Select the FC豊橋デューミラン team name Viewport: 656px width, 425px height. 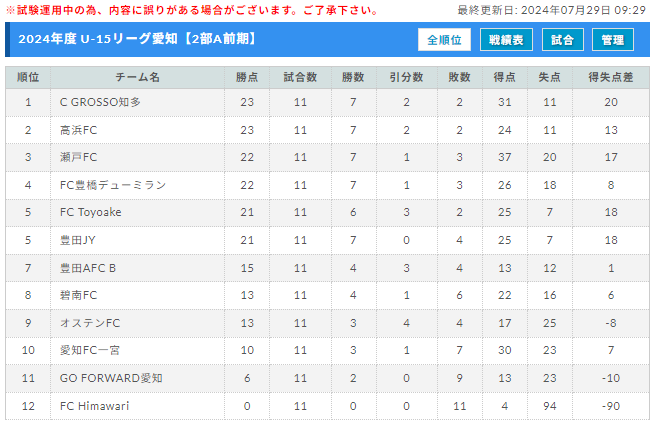pos(113,185)
